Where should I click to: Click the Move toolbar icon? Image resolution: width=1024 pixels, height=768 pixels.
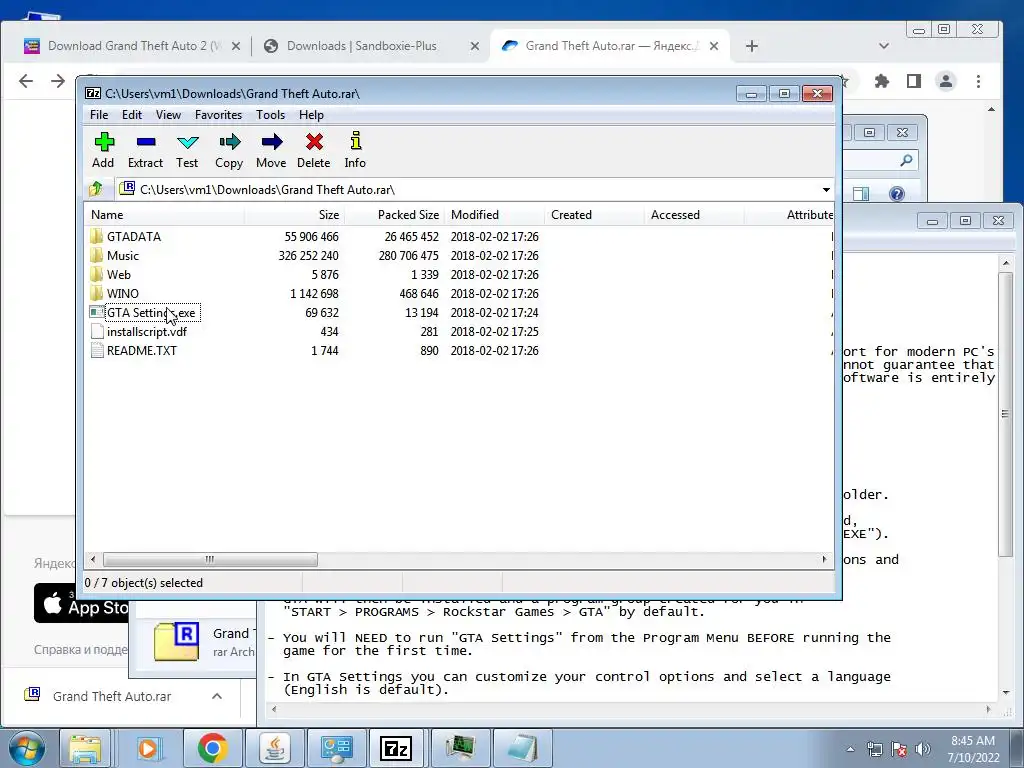(271, 150)
